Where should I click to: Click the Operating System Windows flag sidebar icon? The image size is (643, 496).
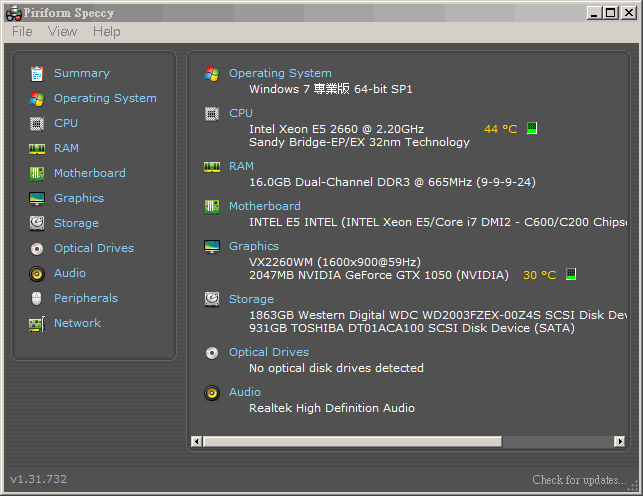37,99
